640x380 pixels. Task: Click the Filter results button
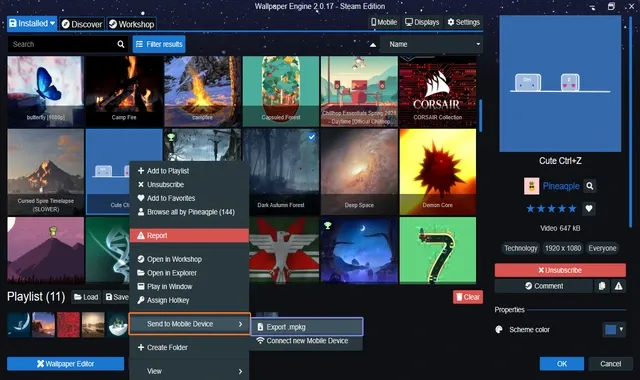tap(159, 44)
